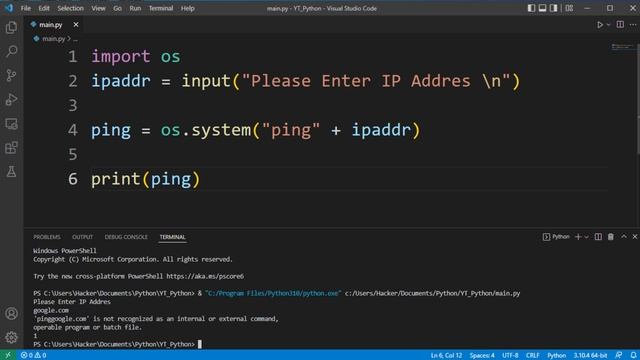Image resolution: width=640 pixels, height=360 pixels.
Task: Click the VS Code logo icon
Action: [x=9, y=8]
